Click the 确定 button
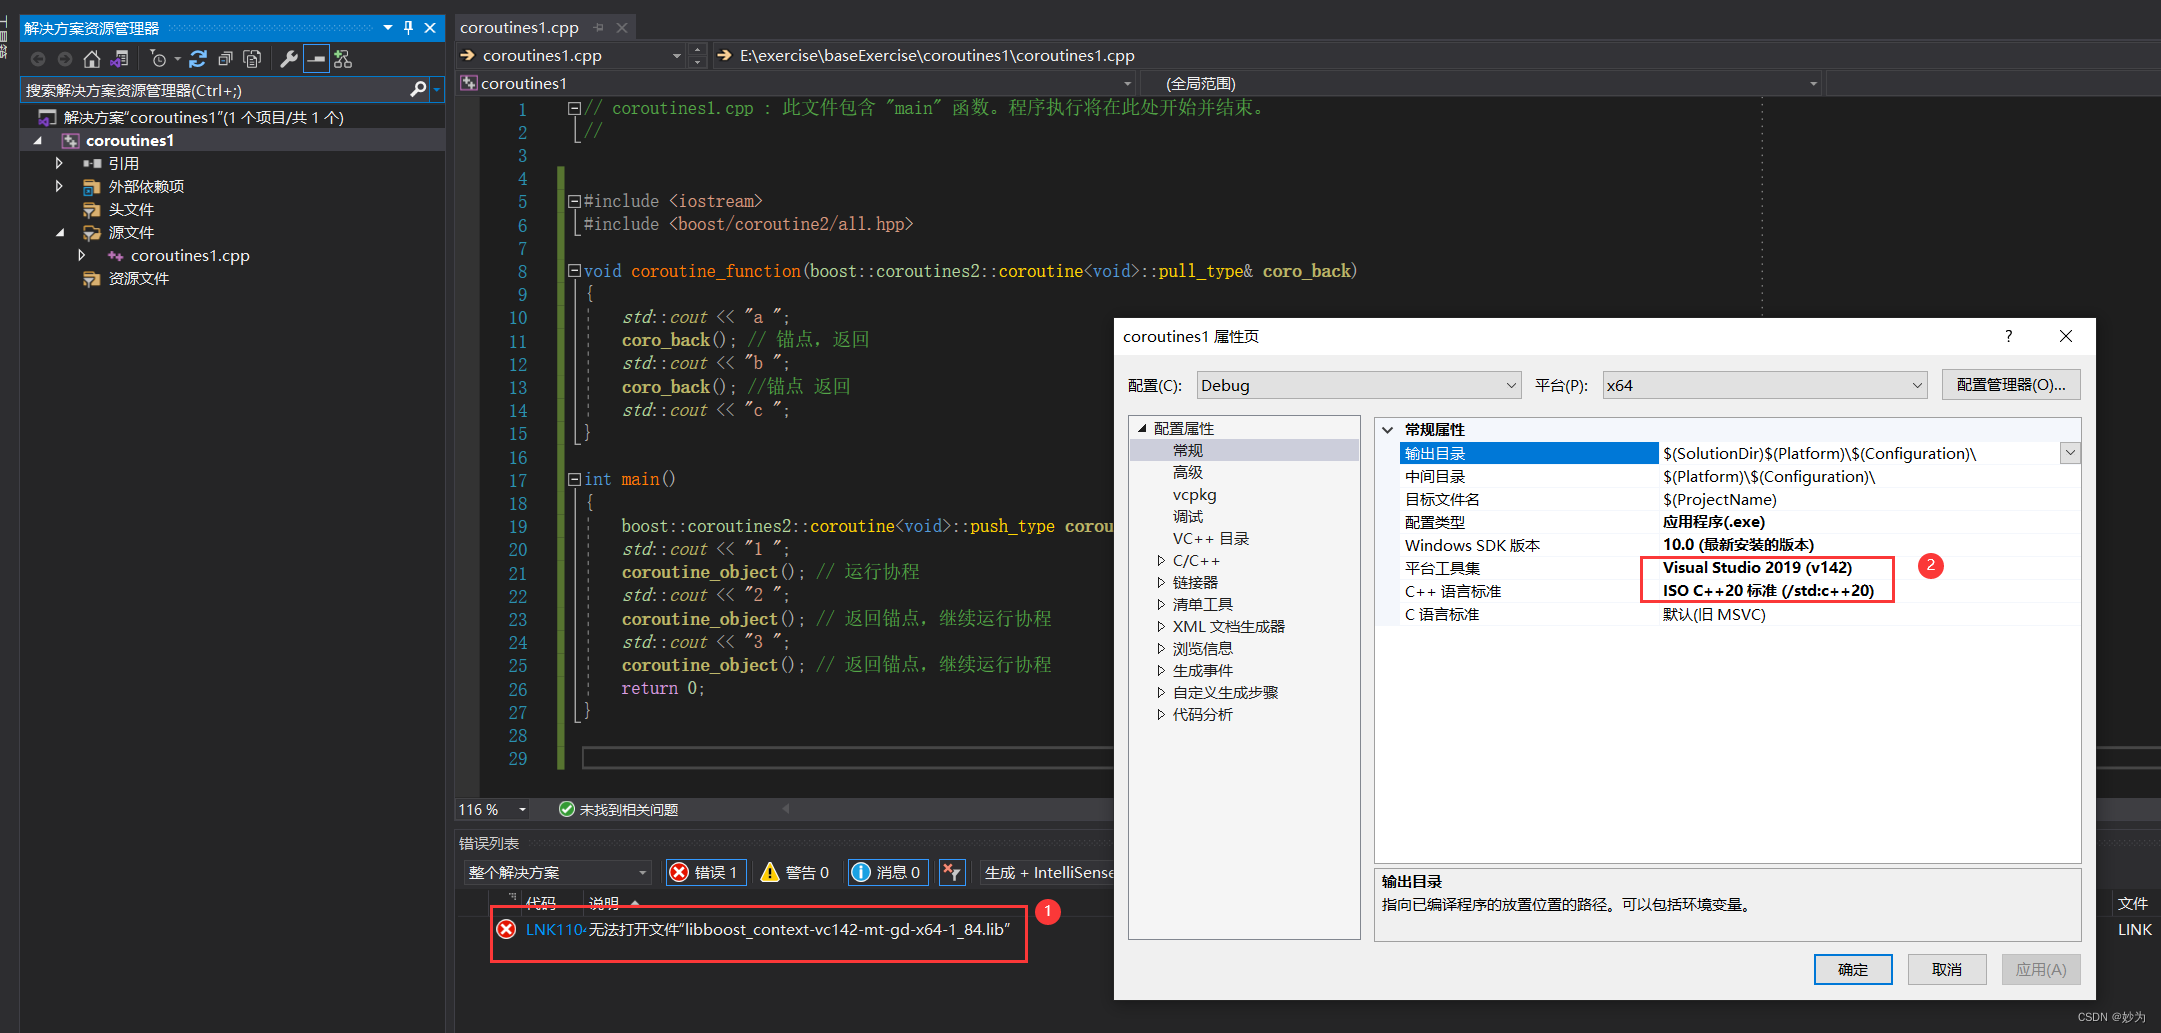Screen dimensions: 2161x1033 coord(1853,969)
